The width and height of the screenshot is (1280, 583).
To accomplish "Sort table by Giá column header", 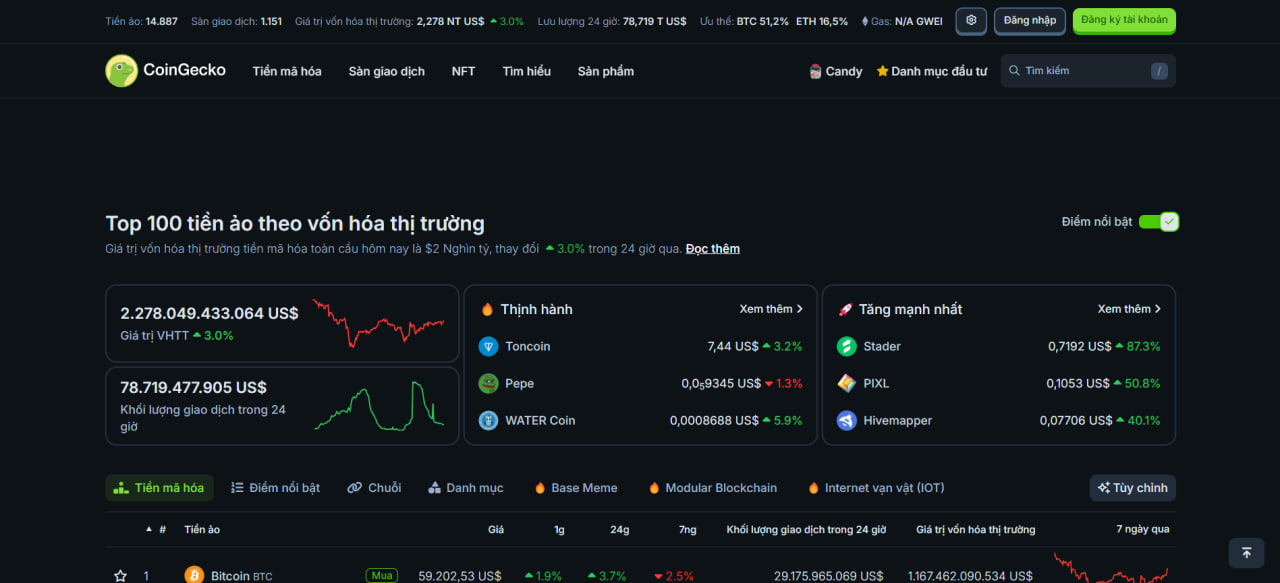I will (496, 530).
